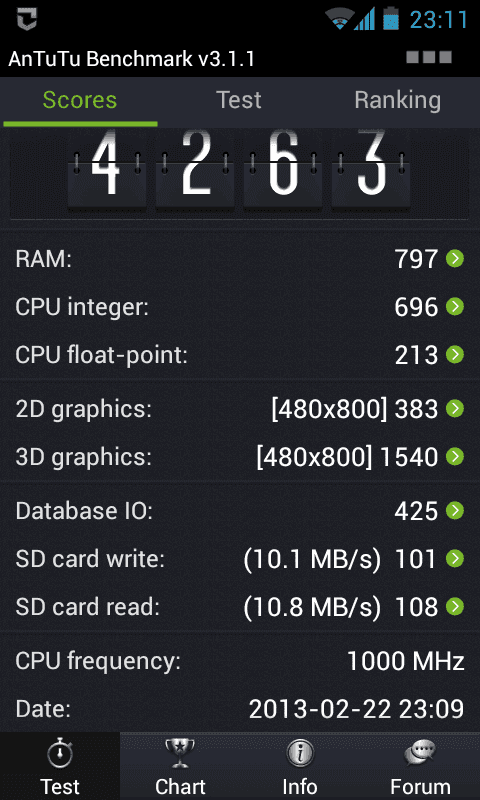Image resolution: width=480 pixels, height=800 pixels.
Task: Tap the SD card read row
Action: tap(240, 607)
